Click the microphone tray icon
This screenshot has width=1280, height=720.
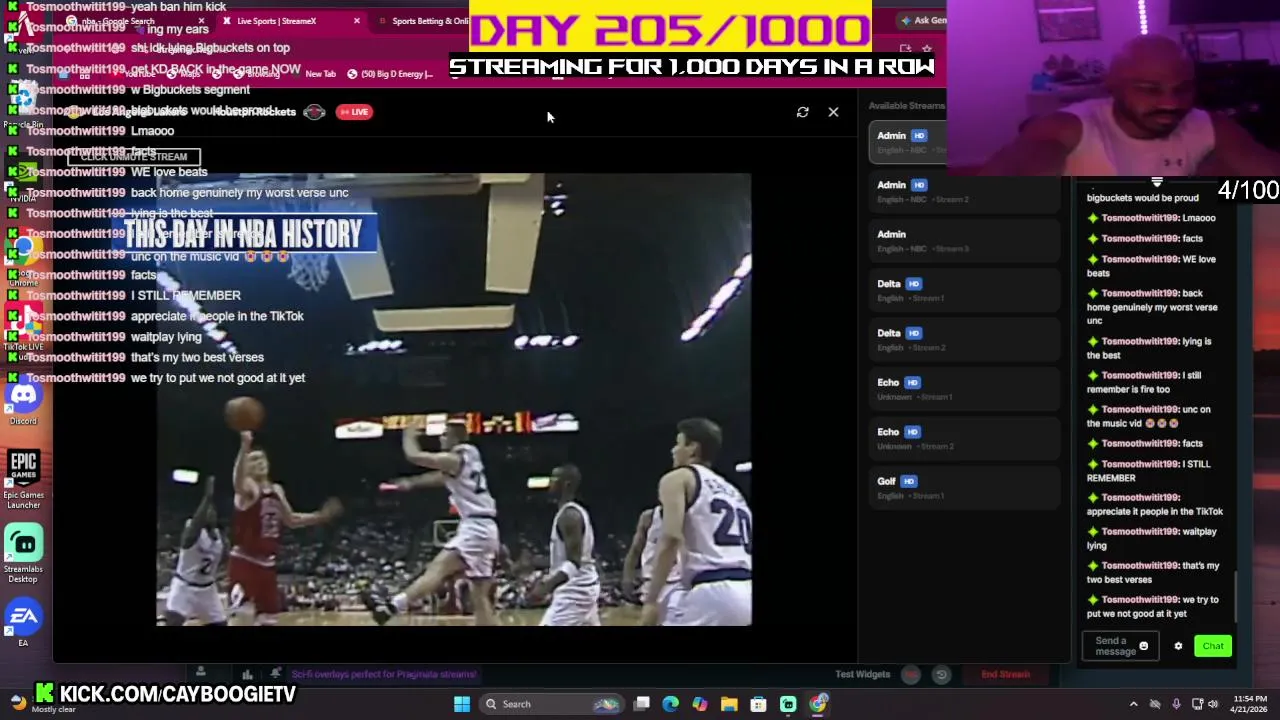click(1176, 704)
